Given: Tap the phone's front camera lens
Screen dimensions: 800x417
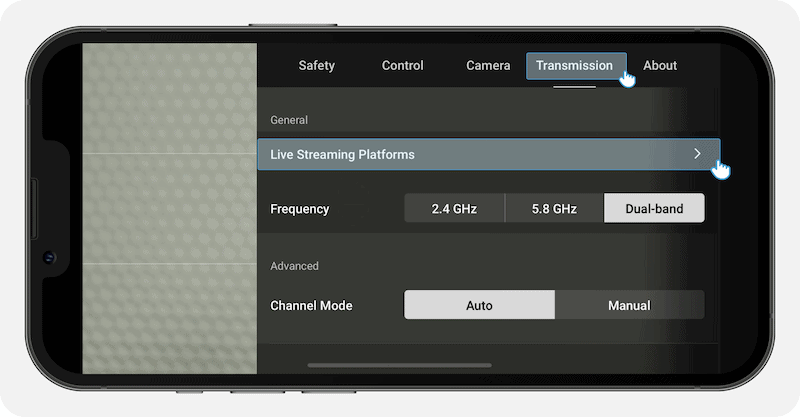Looking at the screenshot, I should pos(48,257).
